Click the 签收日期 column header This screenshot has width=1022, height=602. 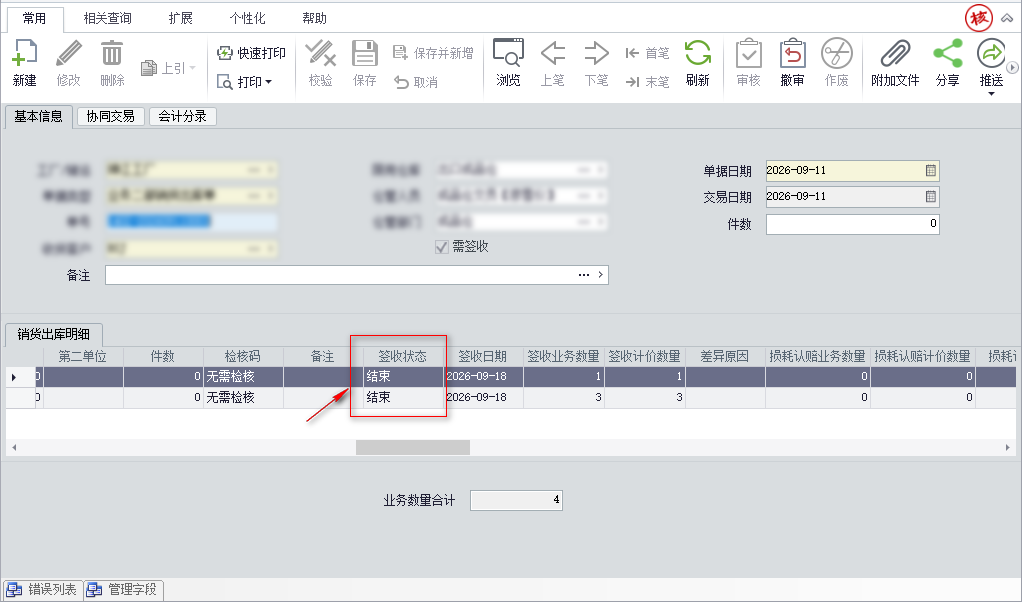(483, 356)
